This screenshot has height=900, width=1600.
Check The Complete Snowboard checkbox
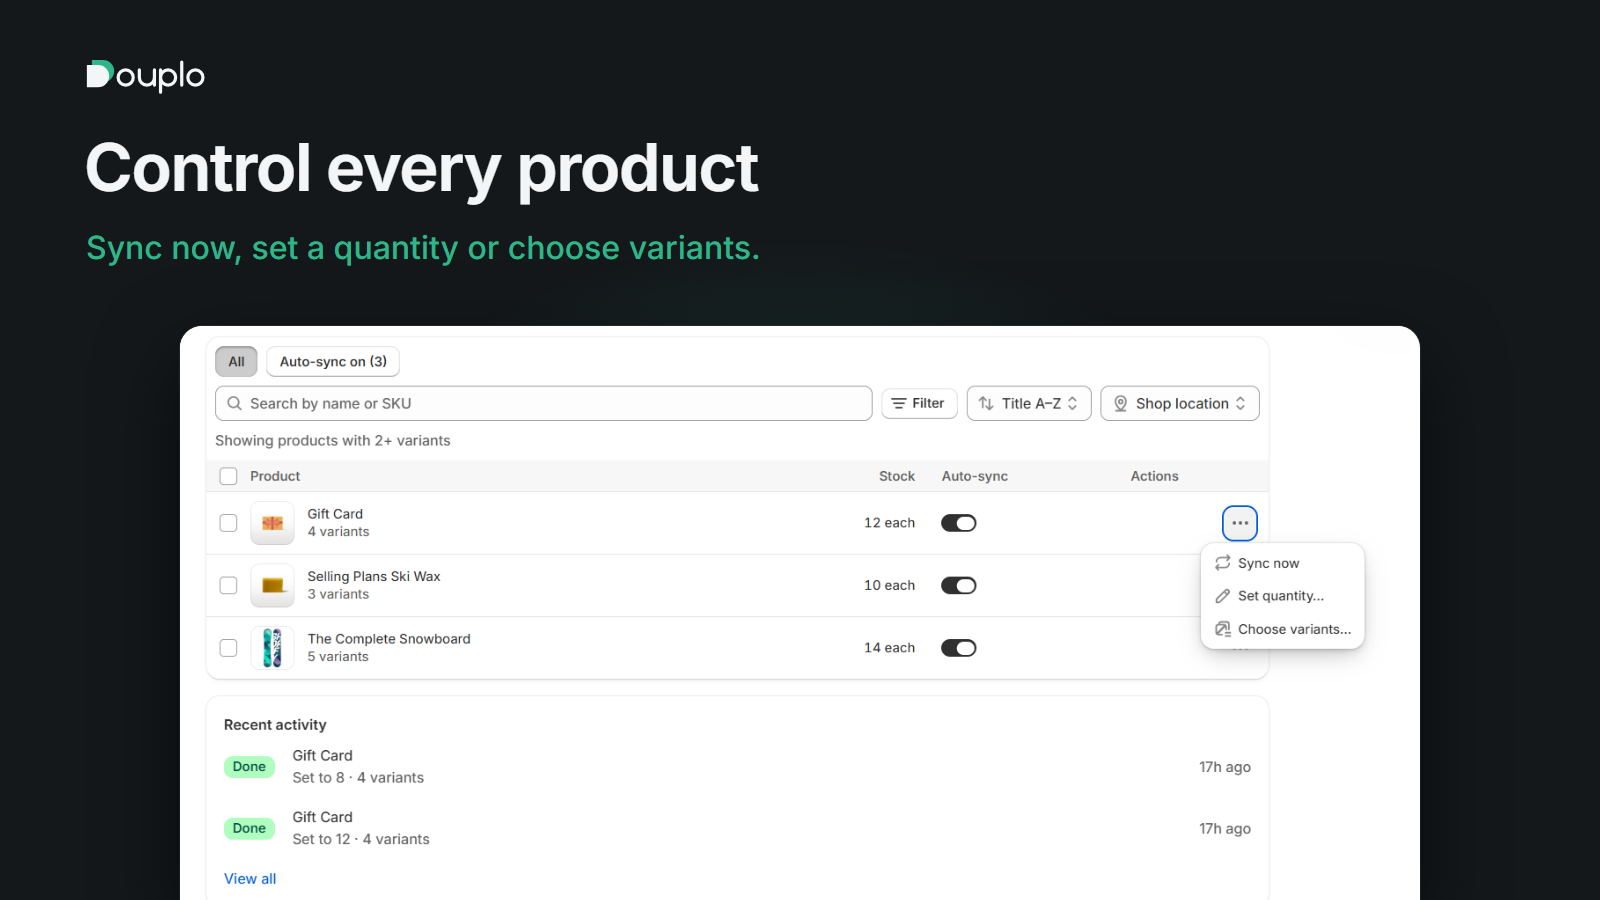229,648
